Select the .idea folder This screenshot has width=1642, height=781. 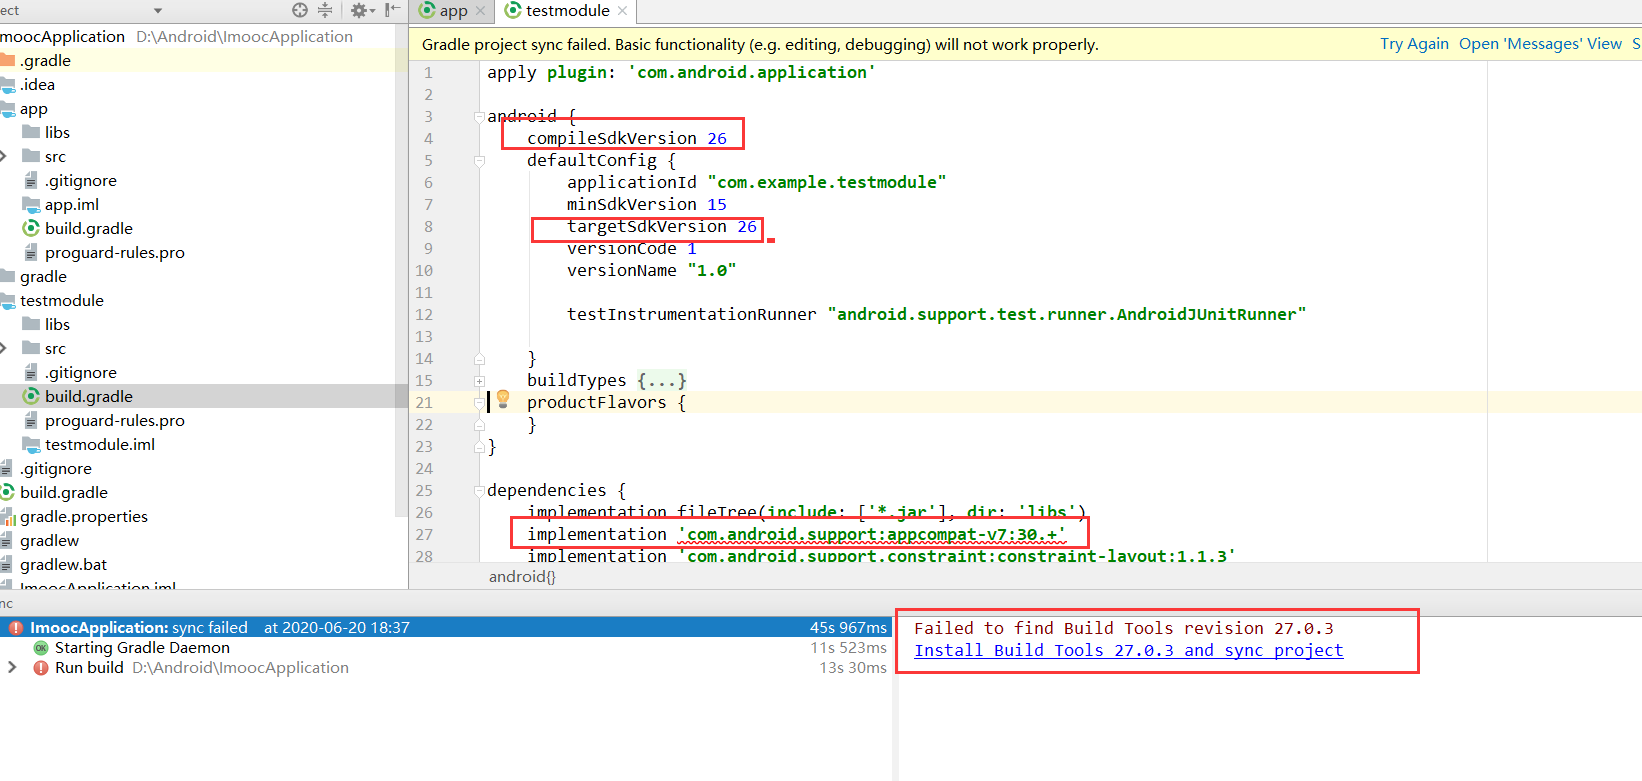(37, 84)
